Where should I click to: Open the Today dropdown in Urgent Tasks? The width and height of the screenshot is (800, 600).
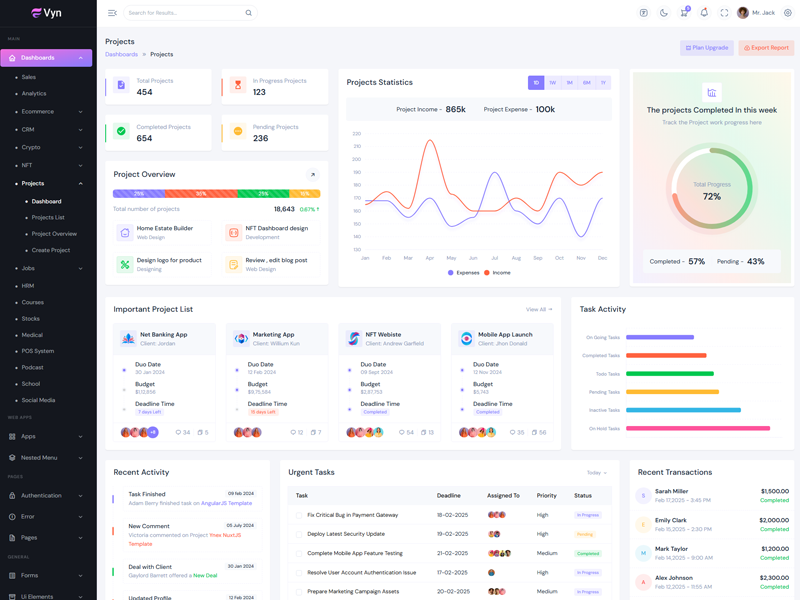click(596, 473)
